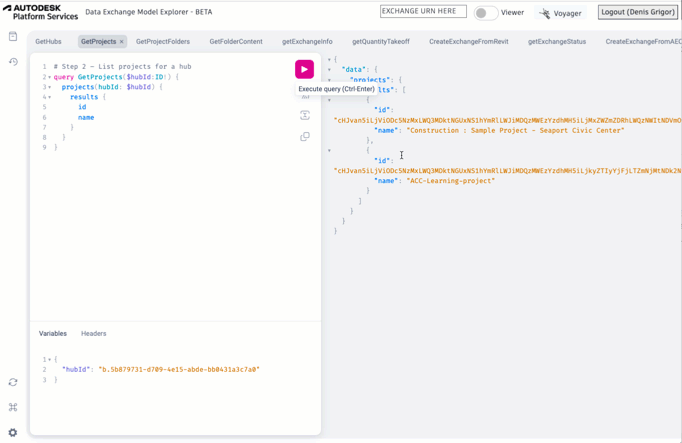
Task: Show query history from the sidebar
Action: pos(13,62)
